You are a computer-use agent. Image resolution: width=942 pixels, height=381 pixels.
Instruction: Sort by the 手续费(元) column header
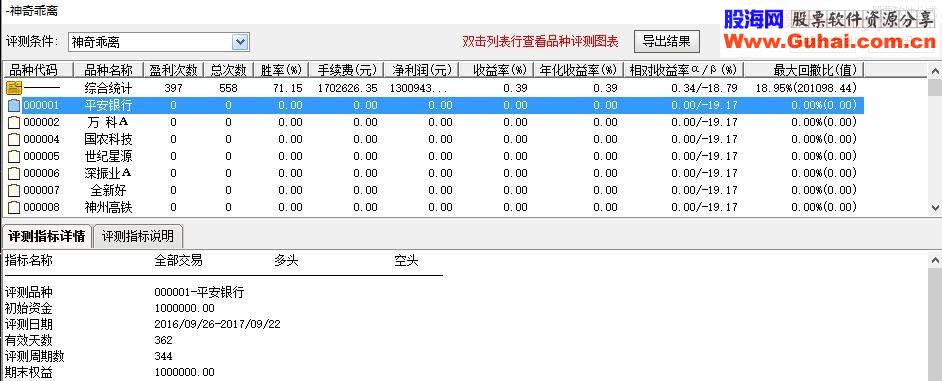coord(347,70)
